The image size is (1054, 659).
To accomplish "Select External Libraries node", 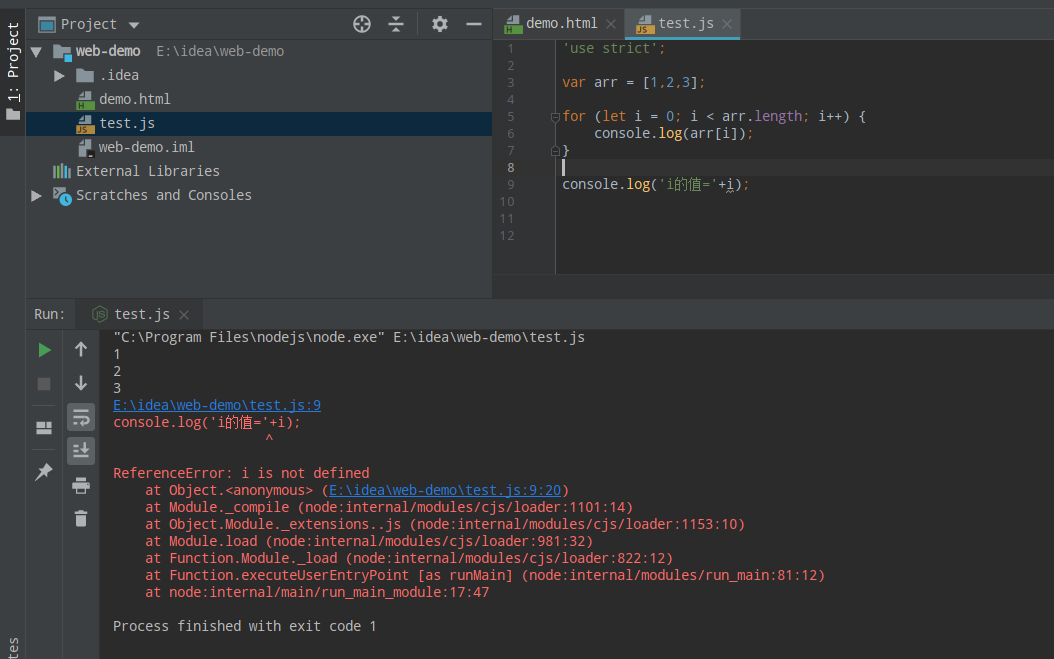I will pyautogui.click(x=148, y=171).
